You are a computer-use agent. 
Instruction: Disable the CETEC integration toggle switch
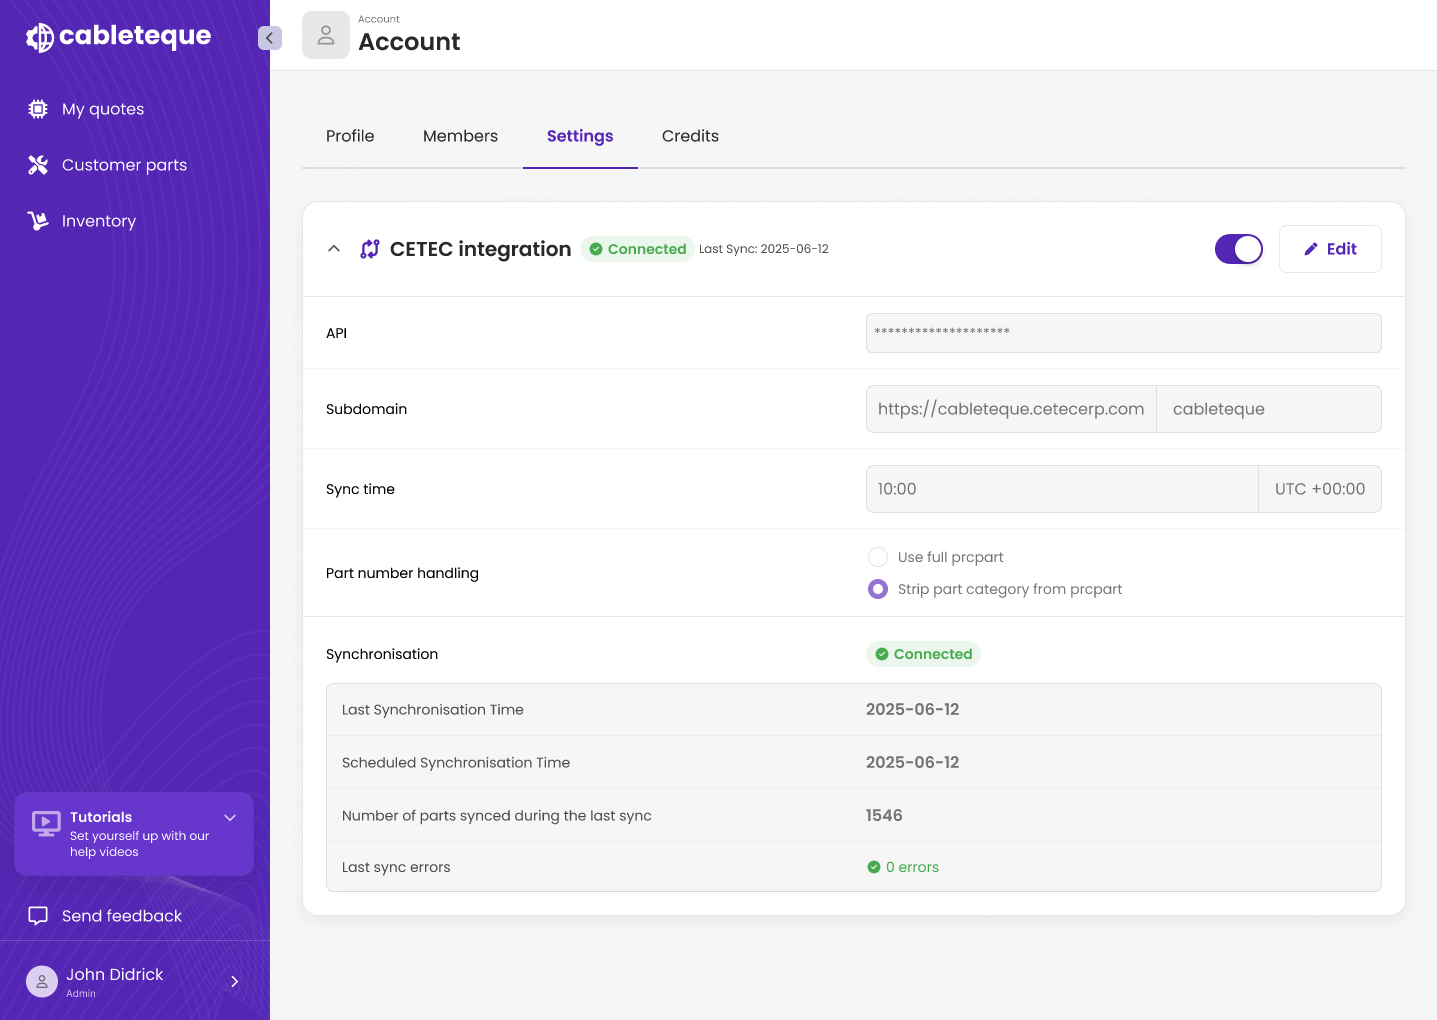(x=1238, y=249)
